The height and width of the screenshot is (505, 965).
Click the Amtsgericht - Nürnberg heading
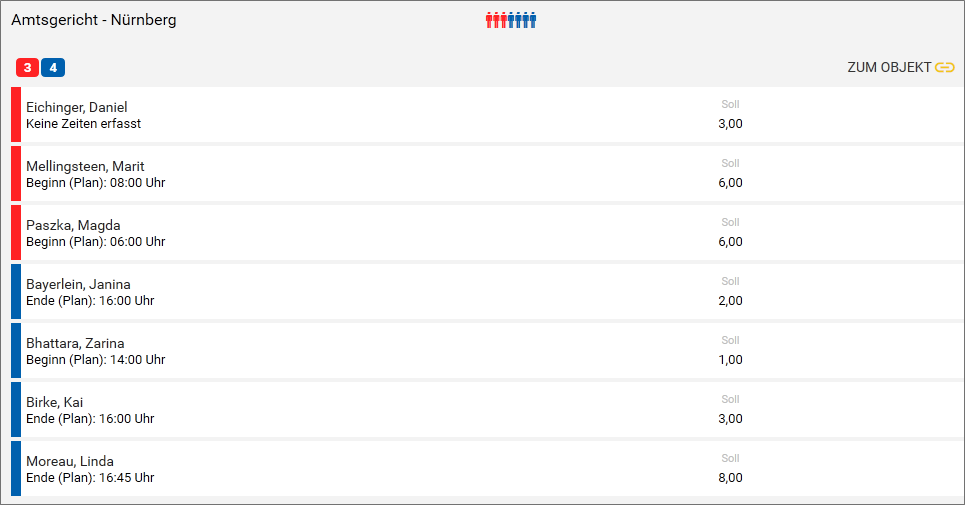[x=94, y=20]
